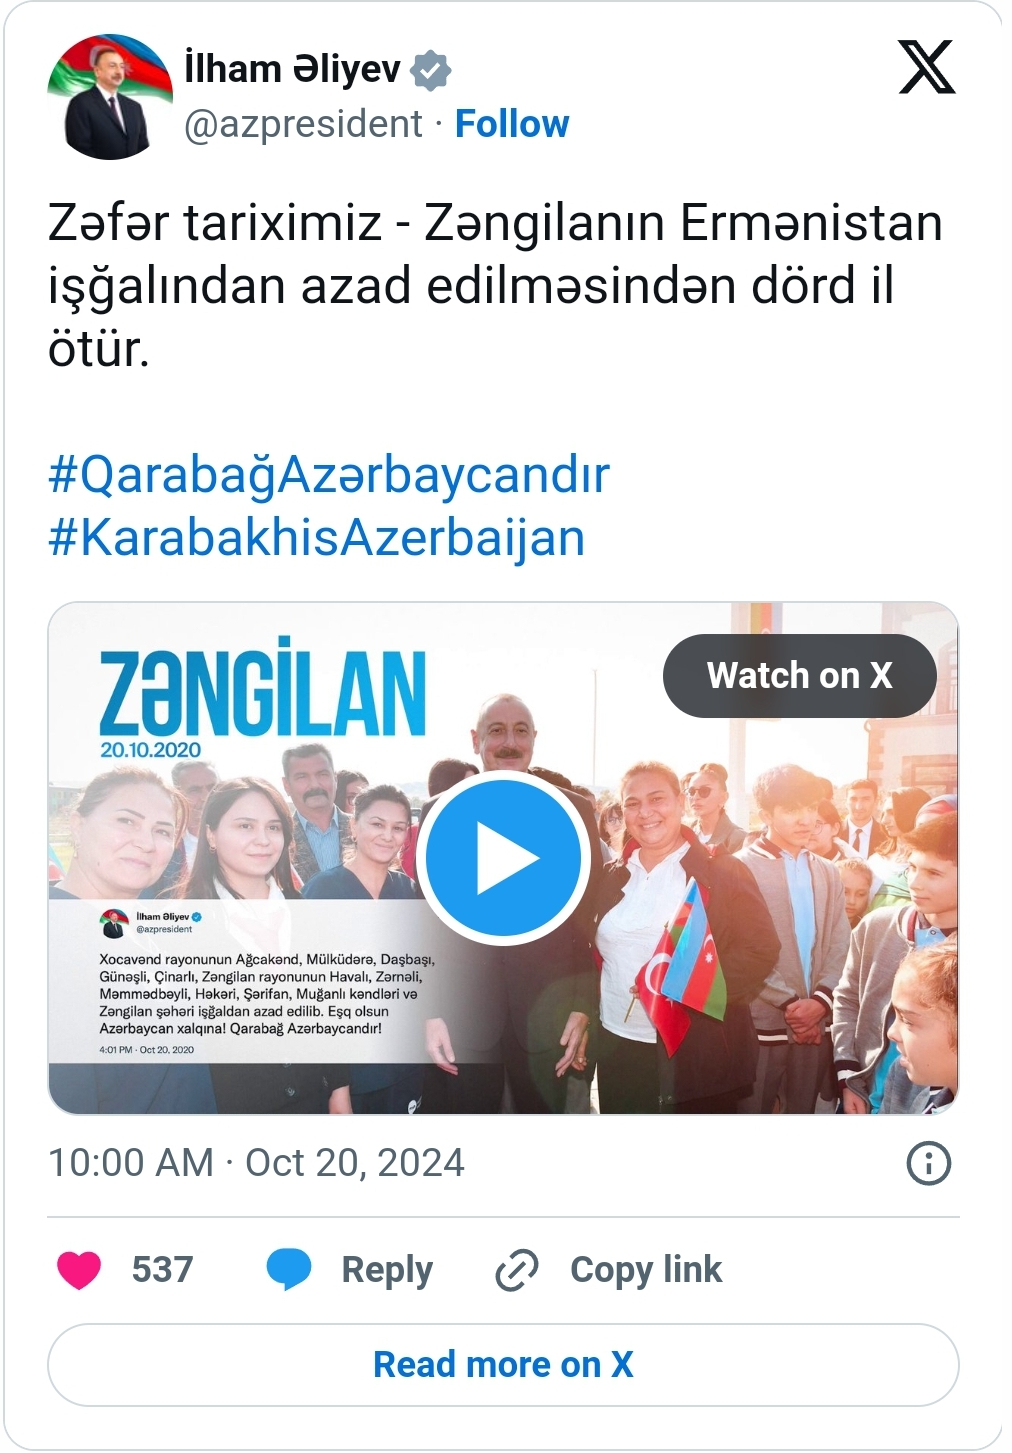This screenshot has width=1012, height=1453.
Task: Click the blue verified badge
Action: [x=432, y=70]
